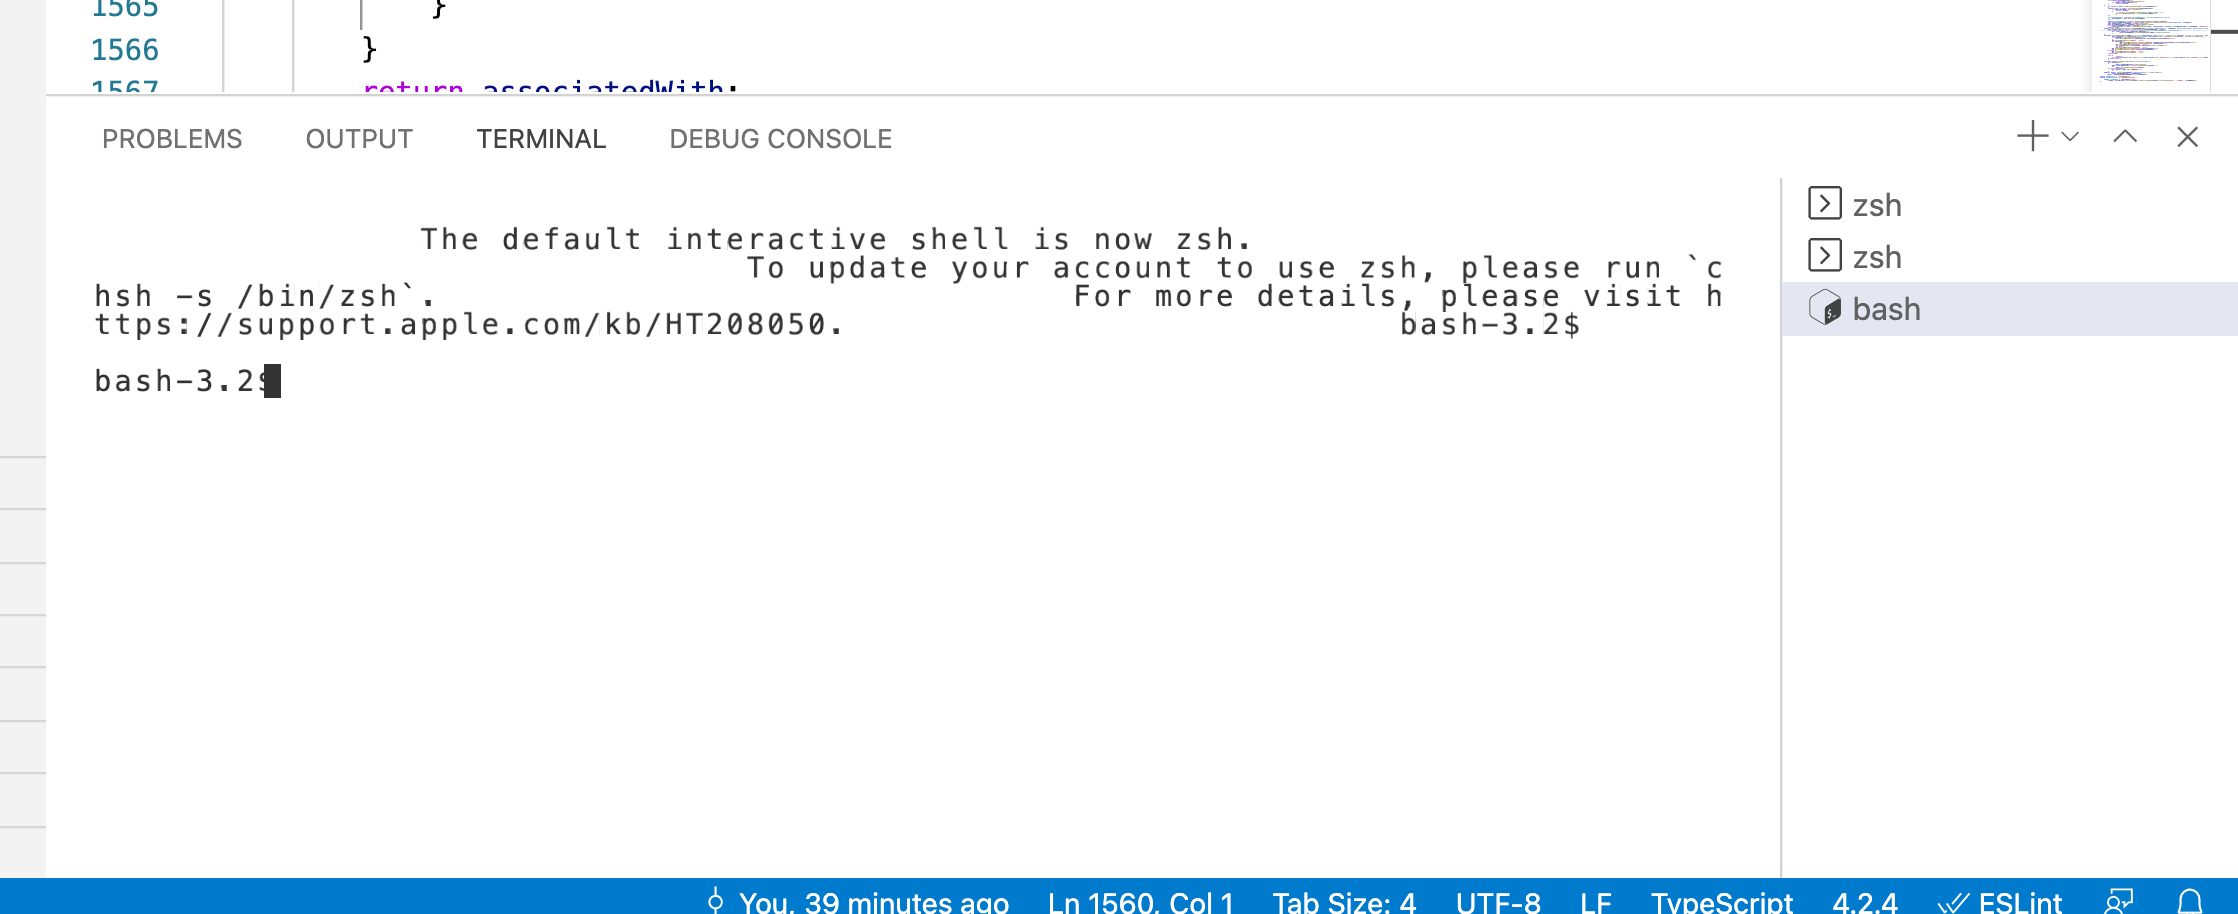Click the TypeScript version 4.2.4 indicator
This screenshot has width=2238, height=914.
[1865, 902]
